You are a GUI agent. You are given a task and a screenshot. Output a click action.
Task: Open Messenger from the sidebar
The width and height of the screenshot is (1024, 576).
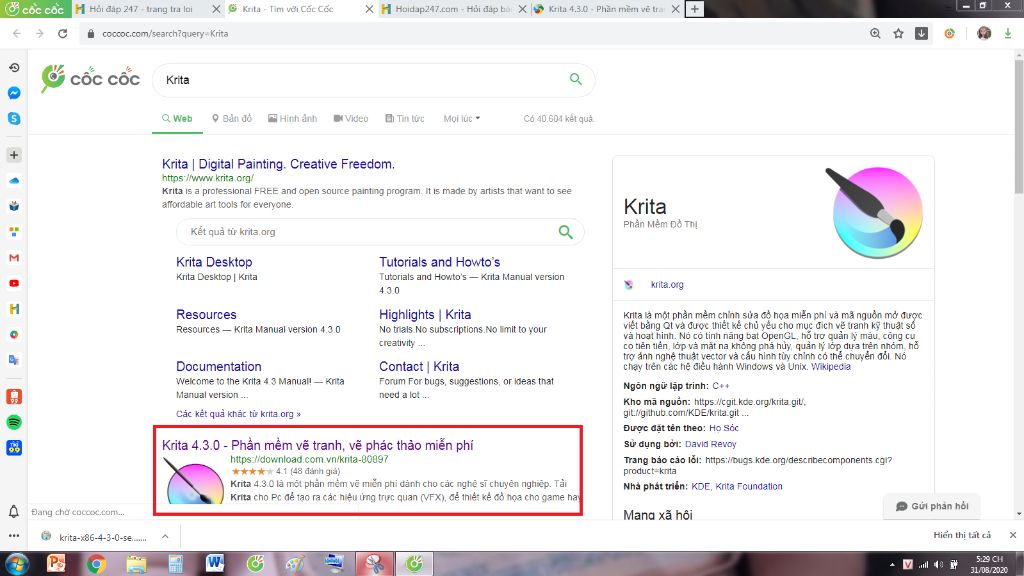point(14,93)
